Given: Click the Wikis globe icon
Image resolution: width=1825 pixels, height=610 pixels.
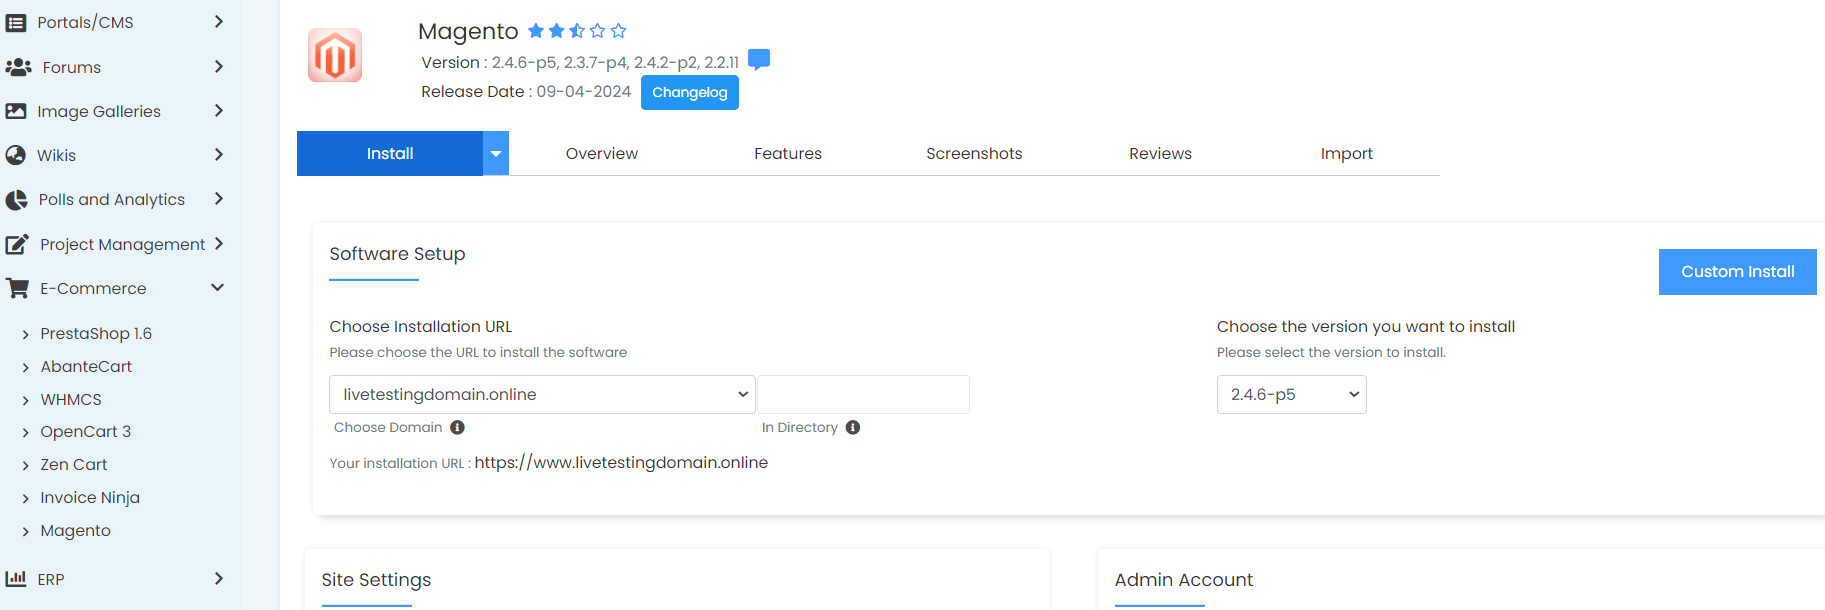Looking at the screenshot, I should (16, 155).
